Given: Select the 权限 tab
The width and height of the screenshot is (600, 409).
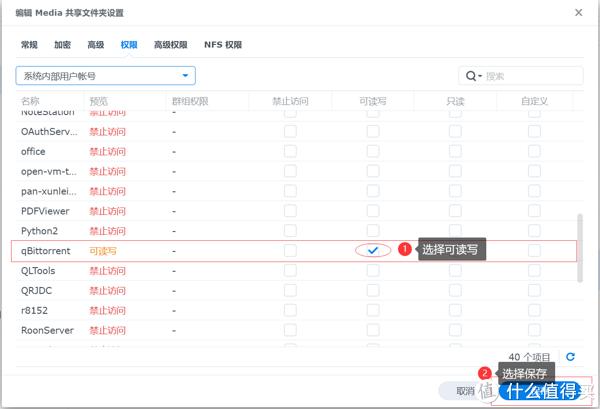Looking at the screenshot, I should click(129, 45).
